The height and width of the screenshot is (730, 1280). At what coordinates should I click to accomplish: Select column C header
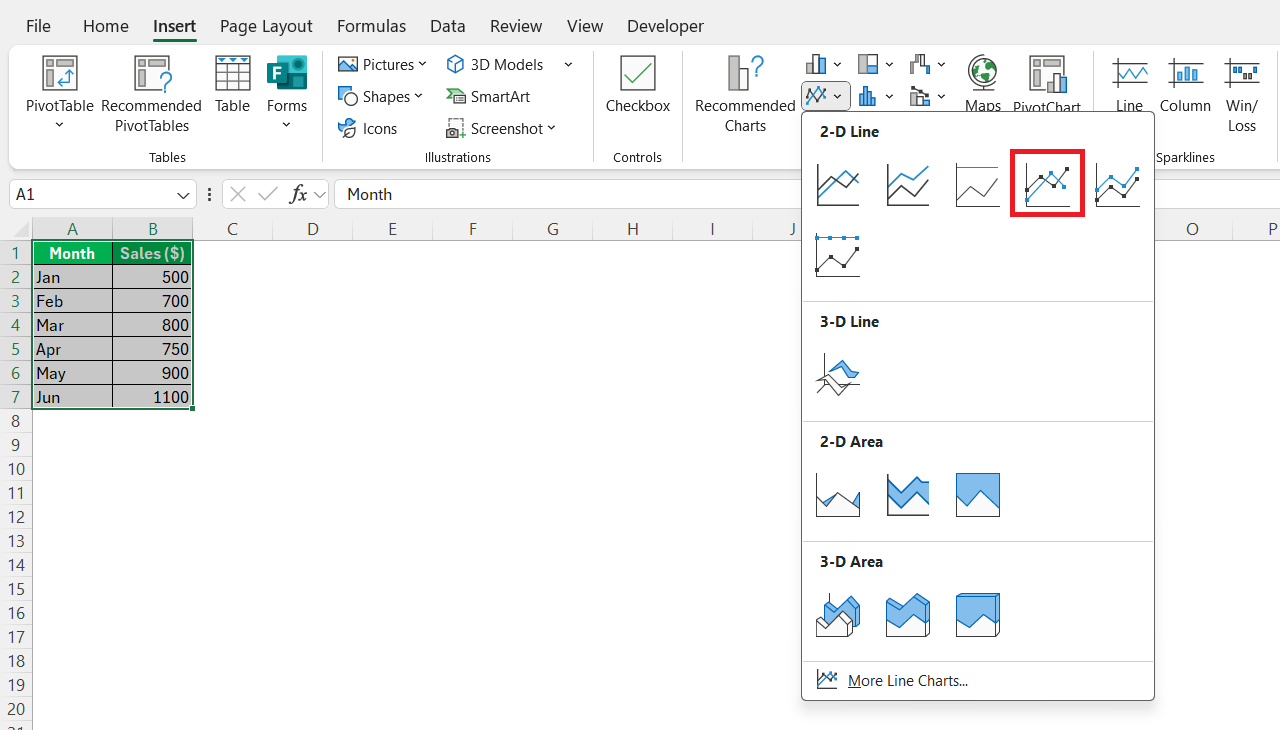[232, 229]
